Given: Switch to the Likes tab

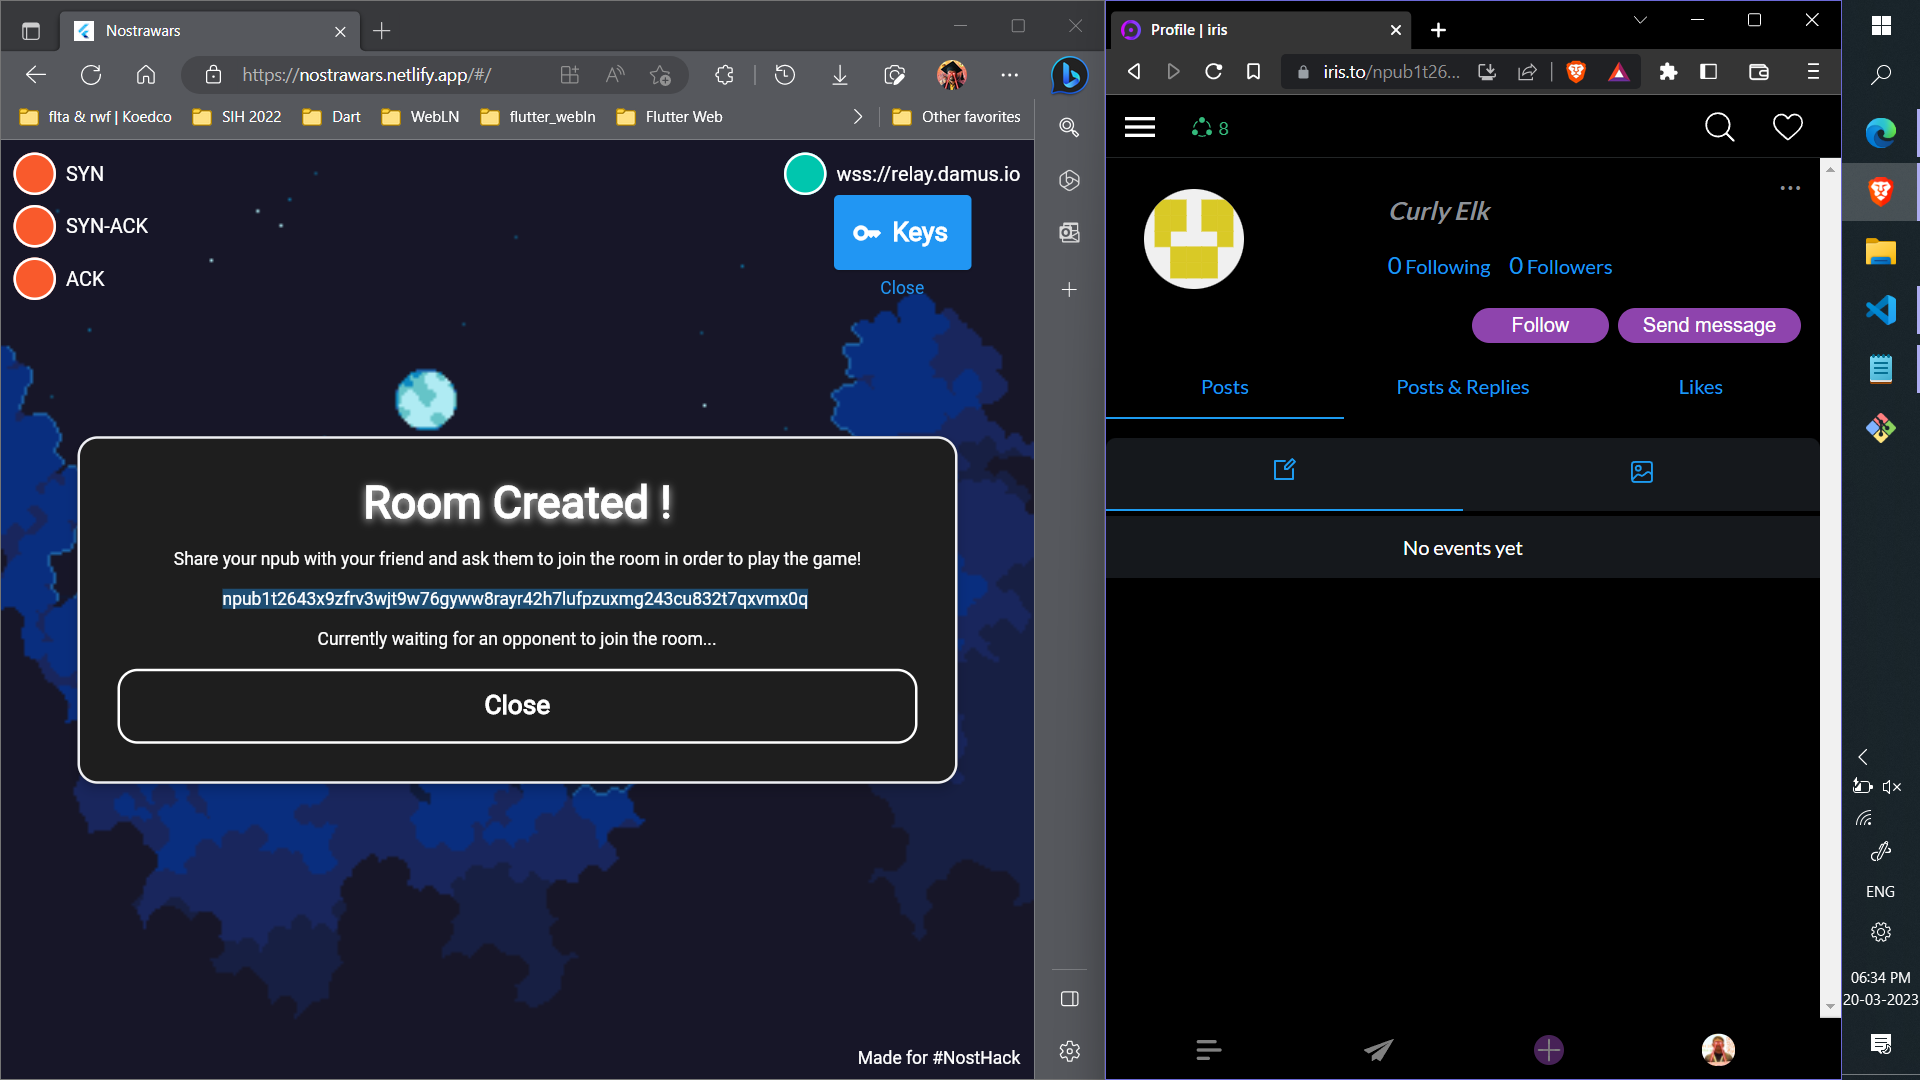Looking at the screenshot, I should coord(1700,387).
